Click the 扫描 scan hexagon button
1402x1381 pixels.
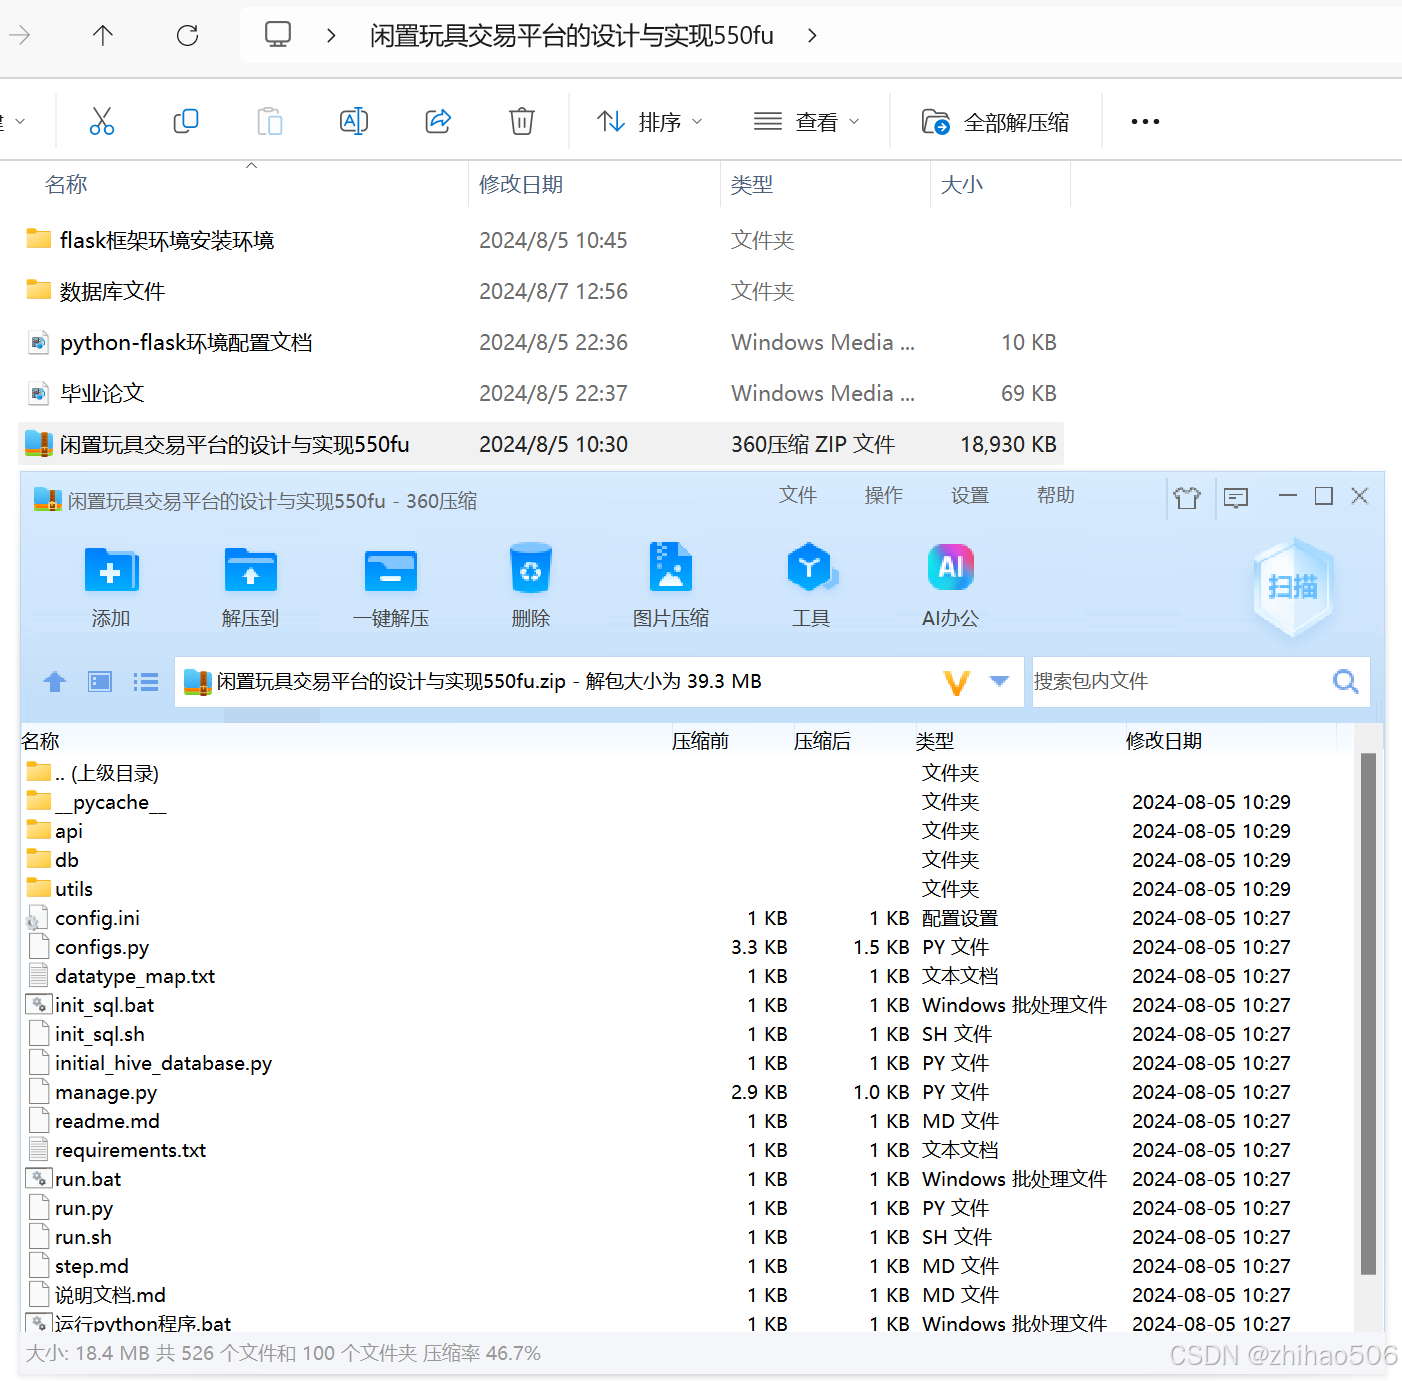pyautogui.click(x=1293, y=587)
